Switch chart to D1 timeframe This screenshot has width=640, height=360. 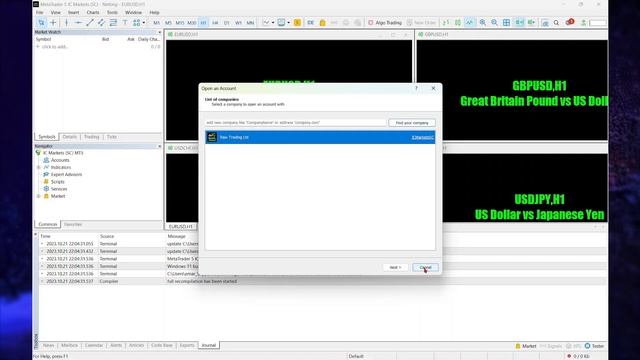[x=227, y=23]
